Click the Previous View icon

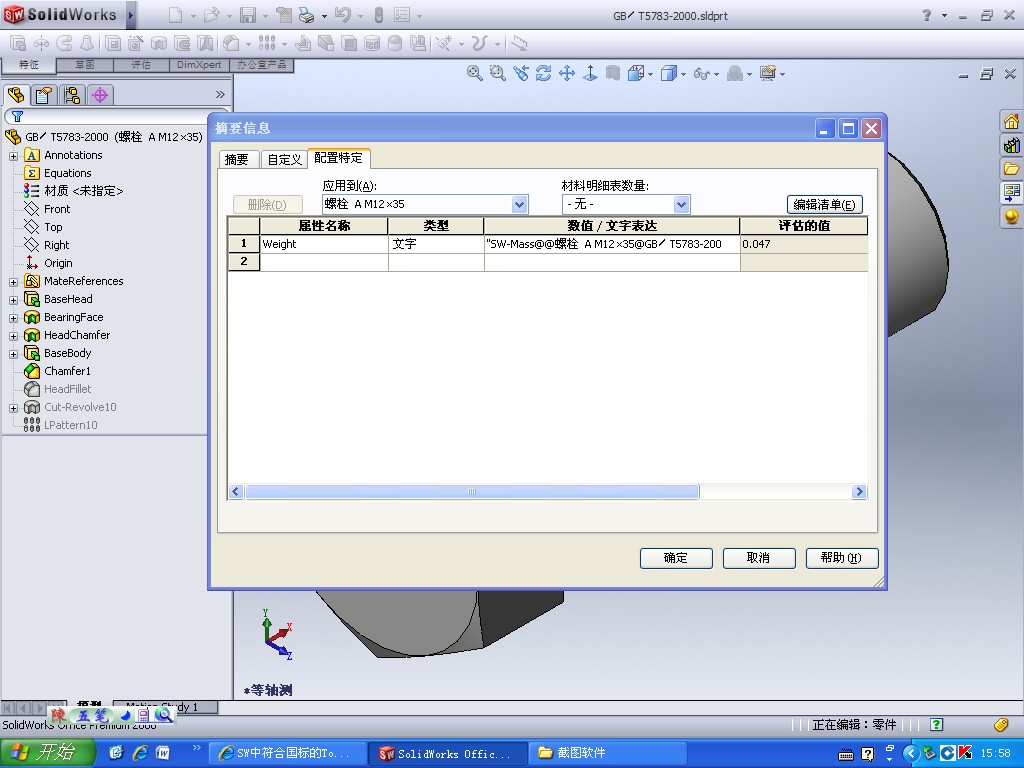point(520,73)
